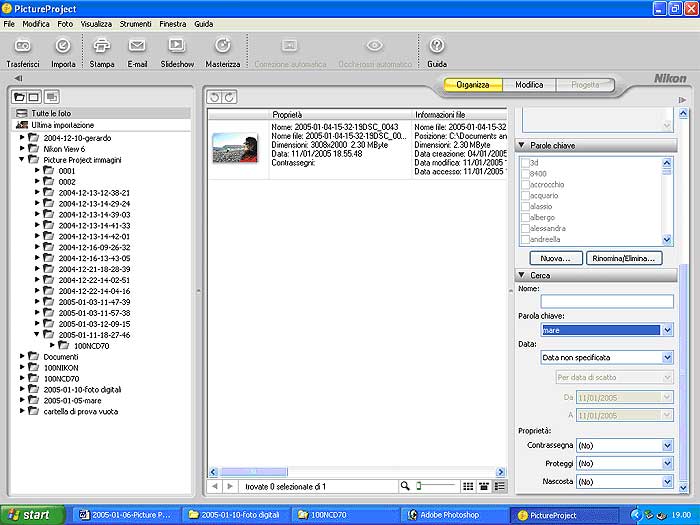Screen dimensions: 700x525
Task: Collapse the Cerca section
Action: click(x=521, y=275)
